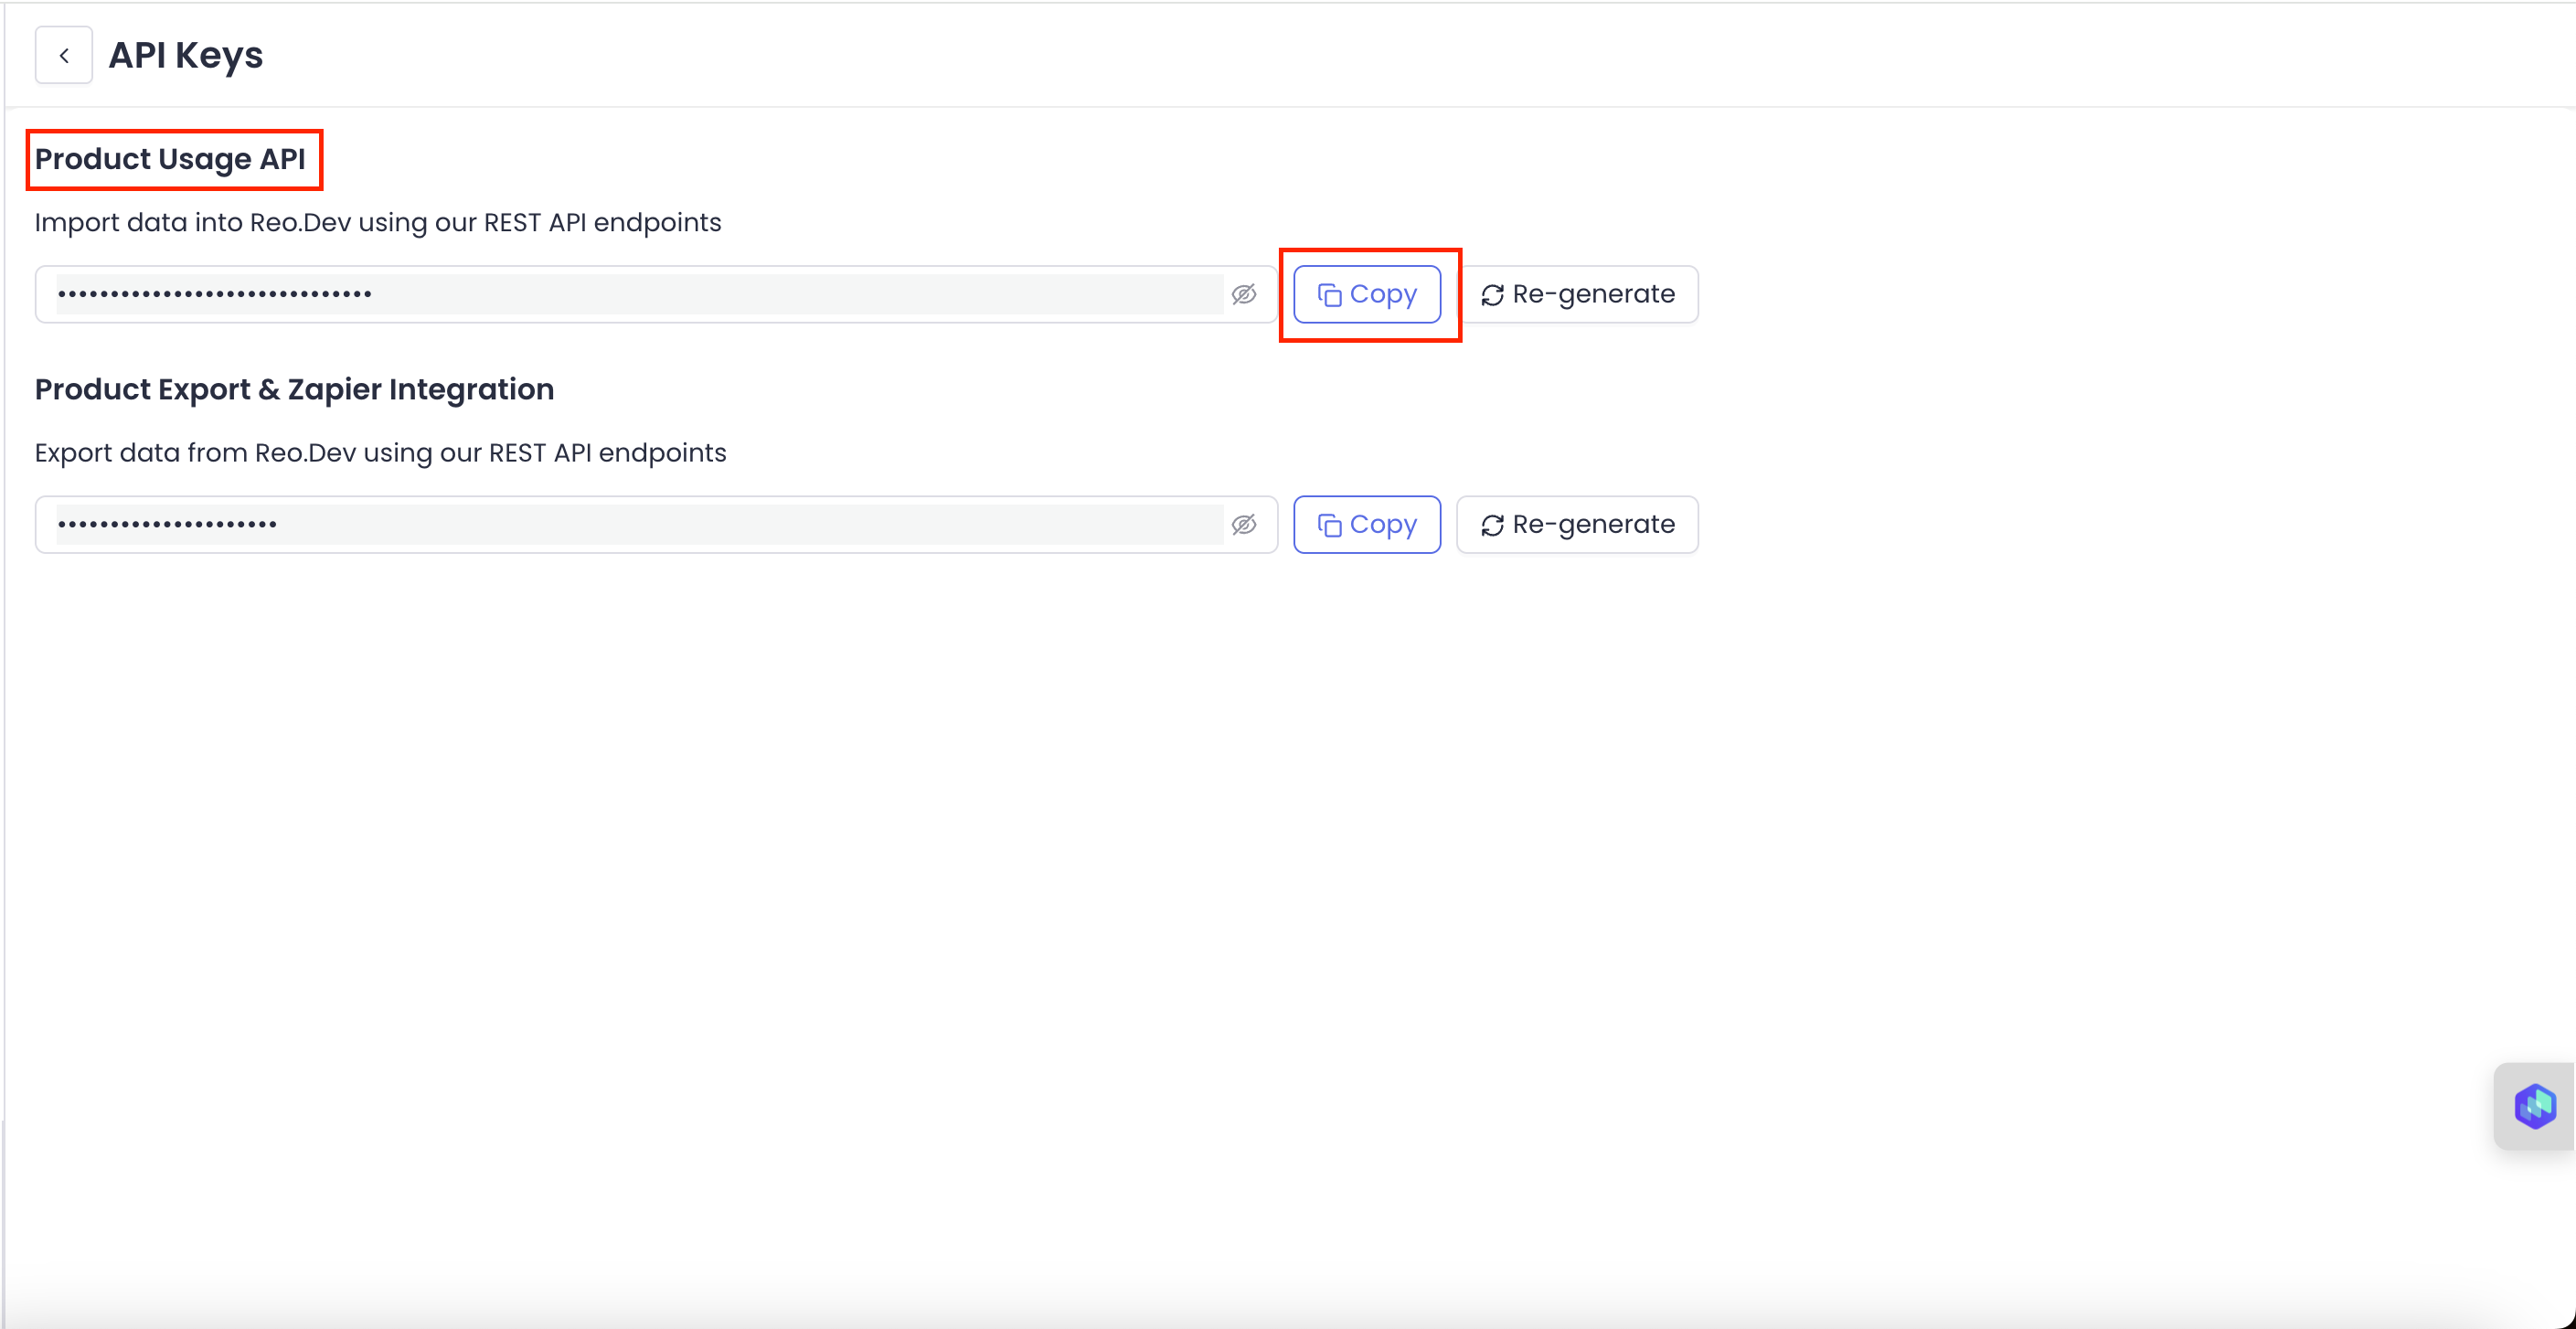
Task: Click refresh icon in second Re-generate button
Action: (x=1492, y=525)
